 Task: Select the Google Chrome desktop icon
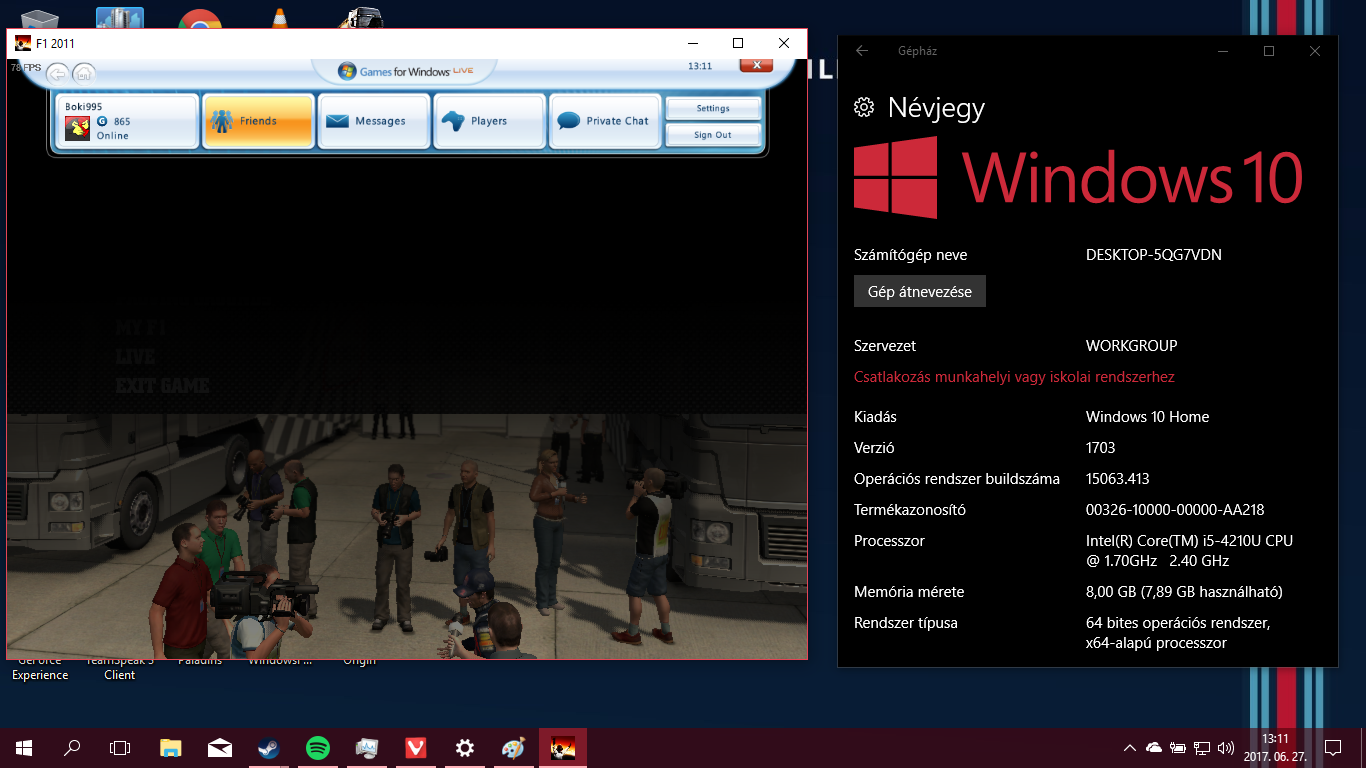tap(200, 18)
